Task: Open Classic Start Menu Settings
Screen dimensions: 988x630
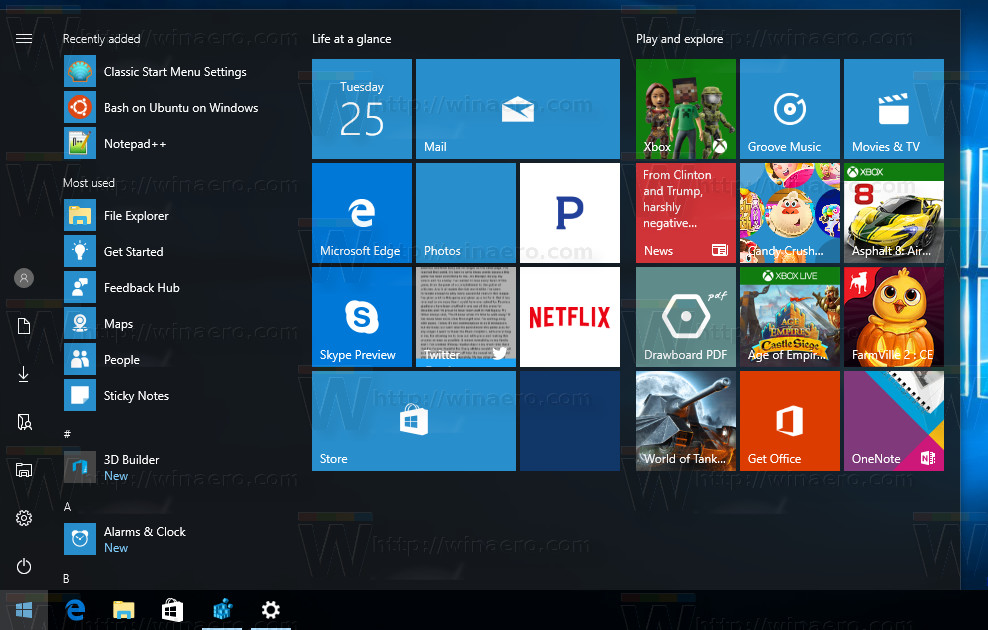Action: (174, 71)
